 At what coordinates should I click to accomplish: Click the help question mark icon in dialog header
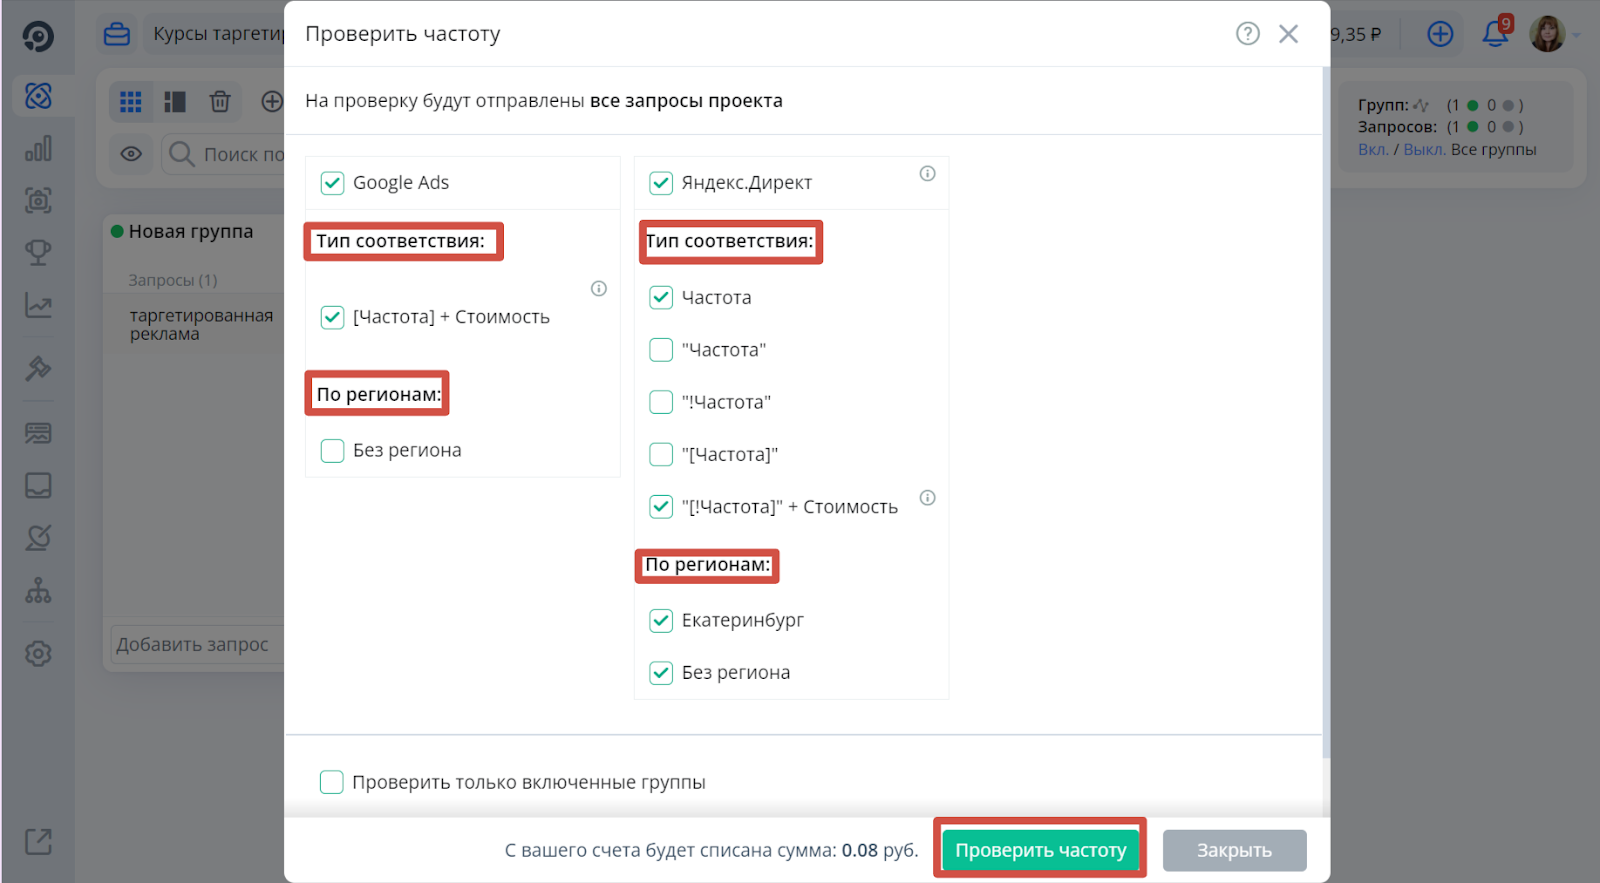click(x=1247, y=34)
